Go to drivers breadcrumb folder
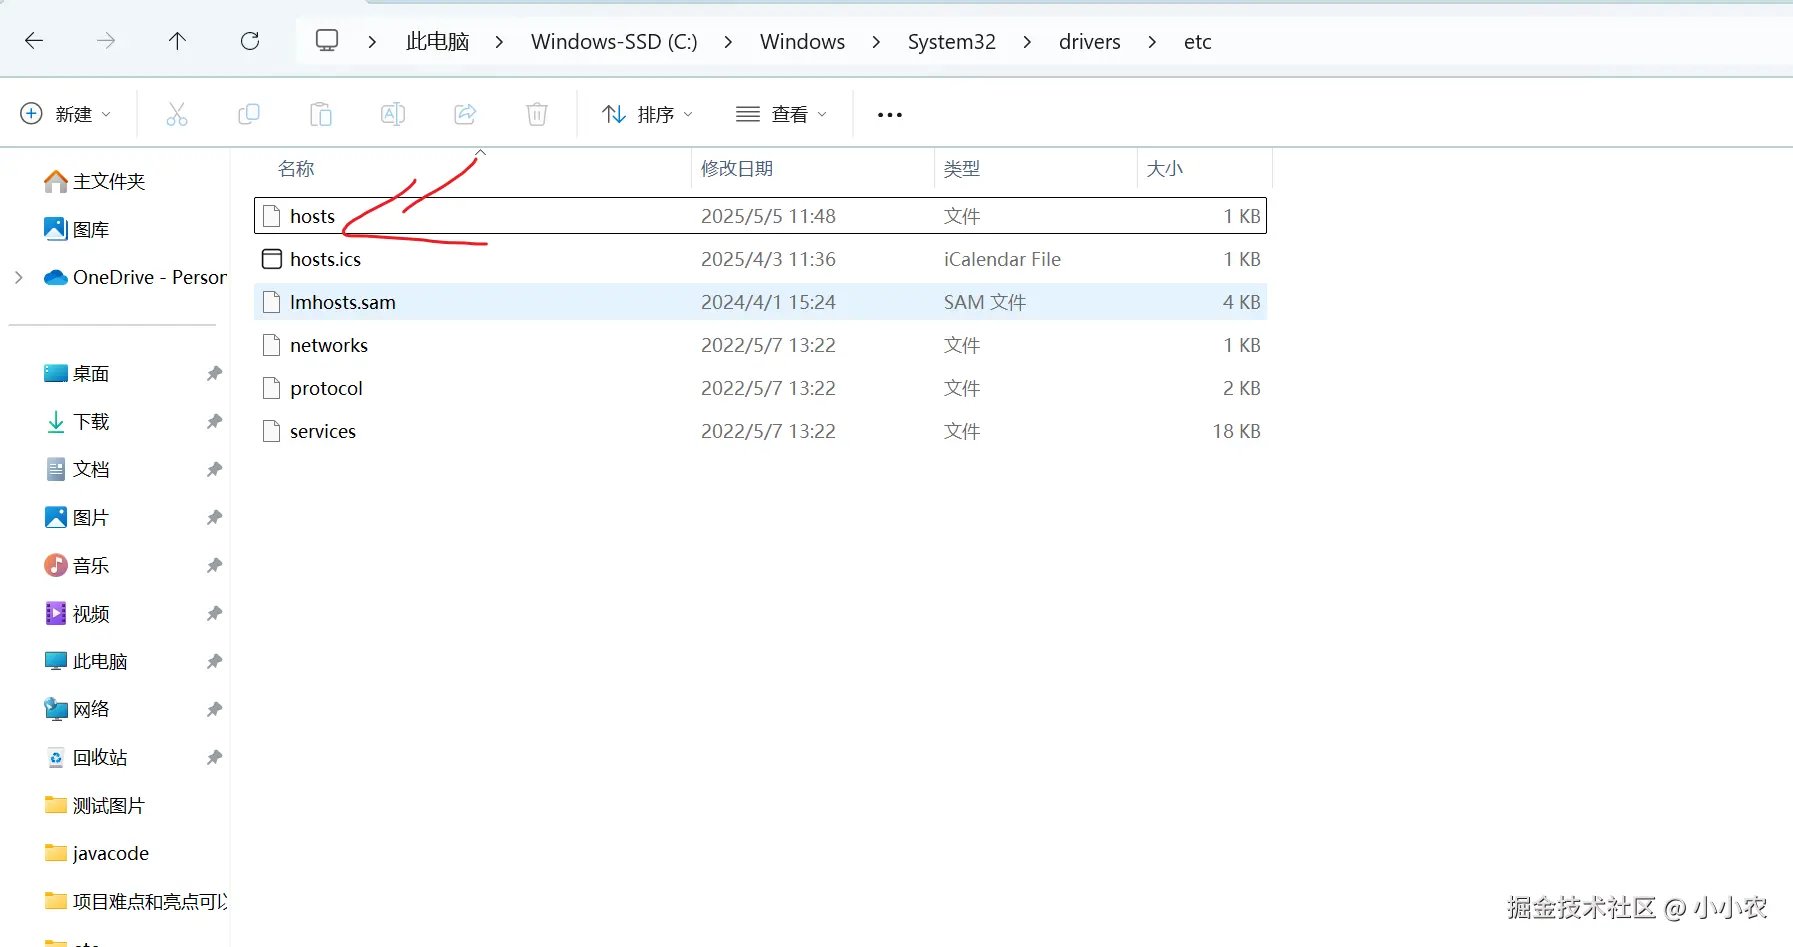The height and width of the screenshot is (947, 1793). click(x=1090, y=42)
